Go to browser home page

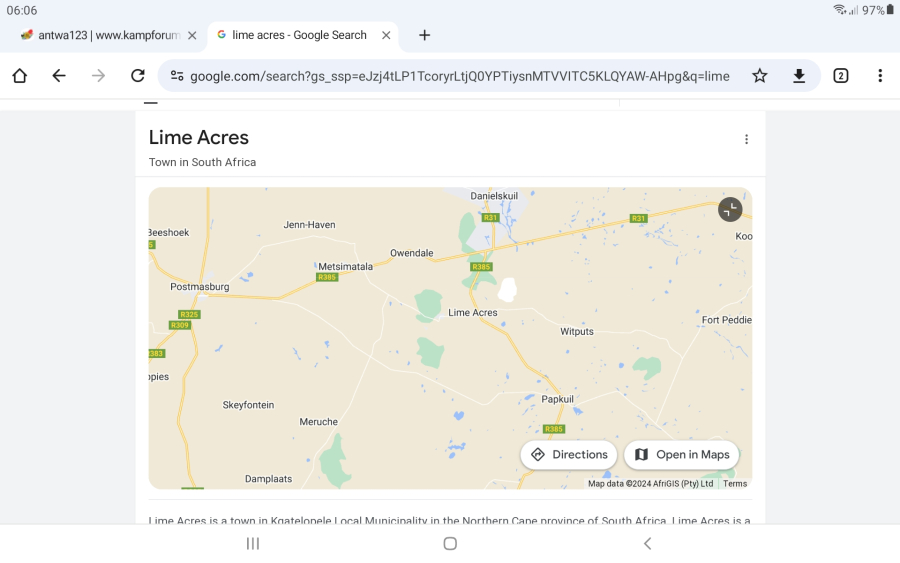[x=20, y=76]
